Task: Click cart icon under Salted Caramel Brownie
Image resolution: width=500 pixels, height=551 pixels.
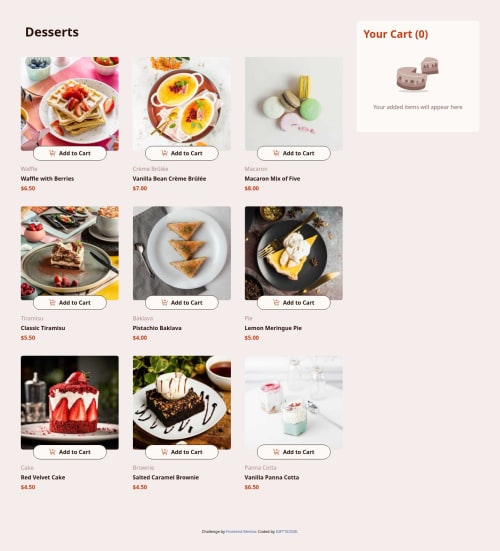Action: pyautogui.click(x=164, y=452)
